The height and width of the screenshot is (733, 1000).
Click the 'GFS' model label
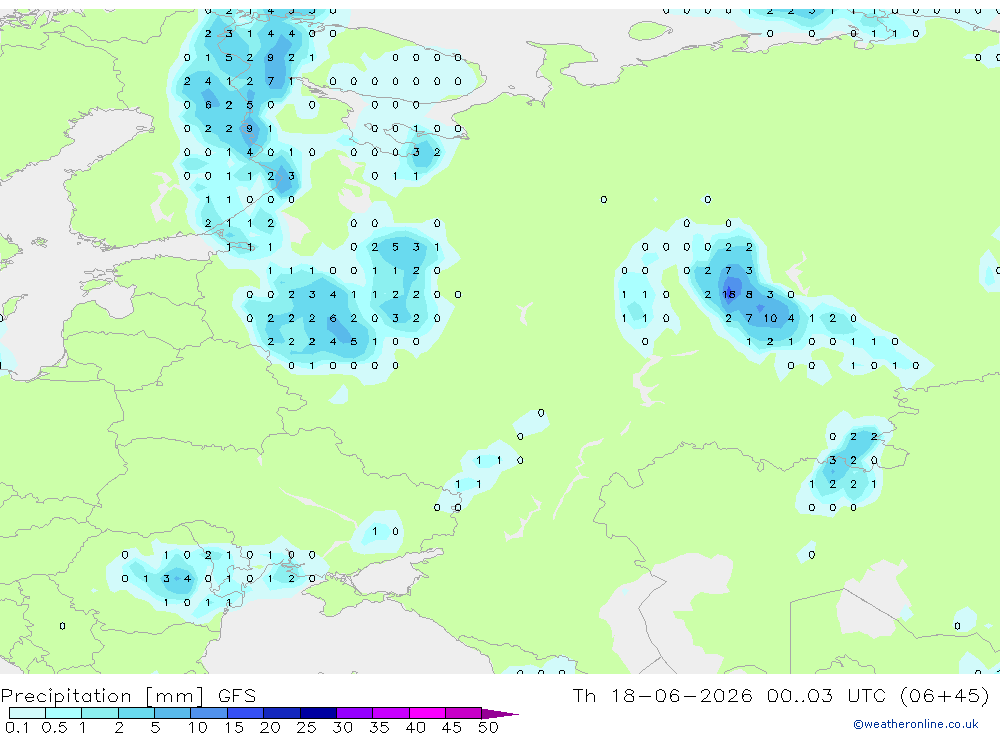pos(237,696)
